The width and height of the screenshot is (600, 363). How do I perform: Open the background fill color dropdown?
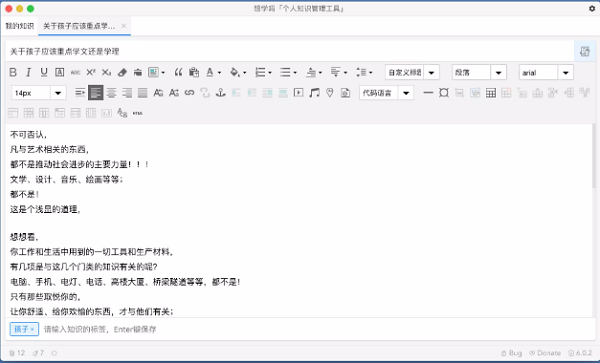point(245,72)
